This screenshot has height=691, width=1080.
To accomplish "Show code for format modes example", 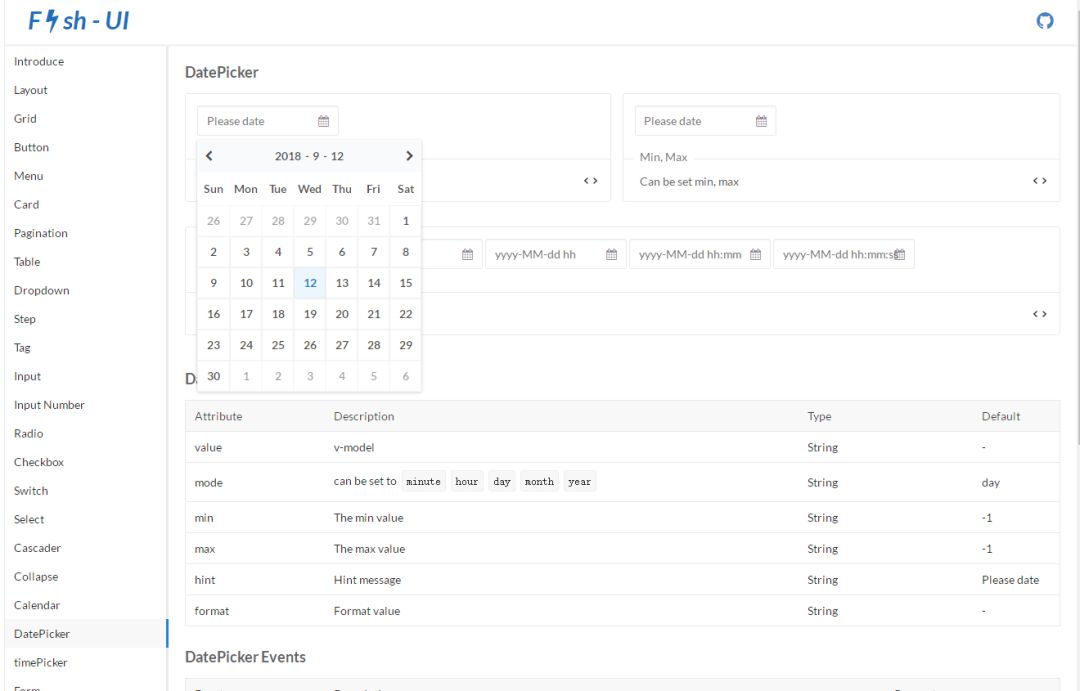I will [1039, 313].
